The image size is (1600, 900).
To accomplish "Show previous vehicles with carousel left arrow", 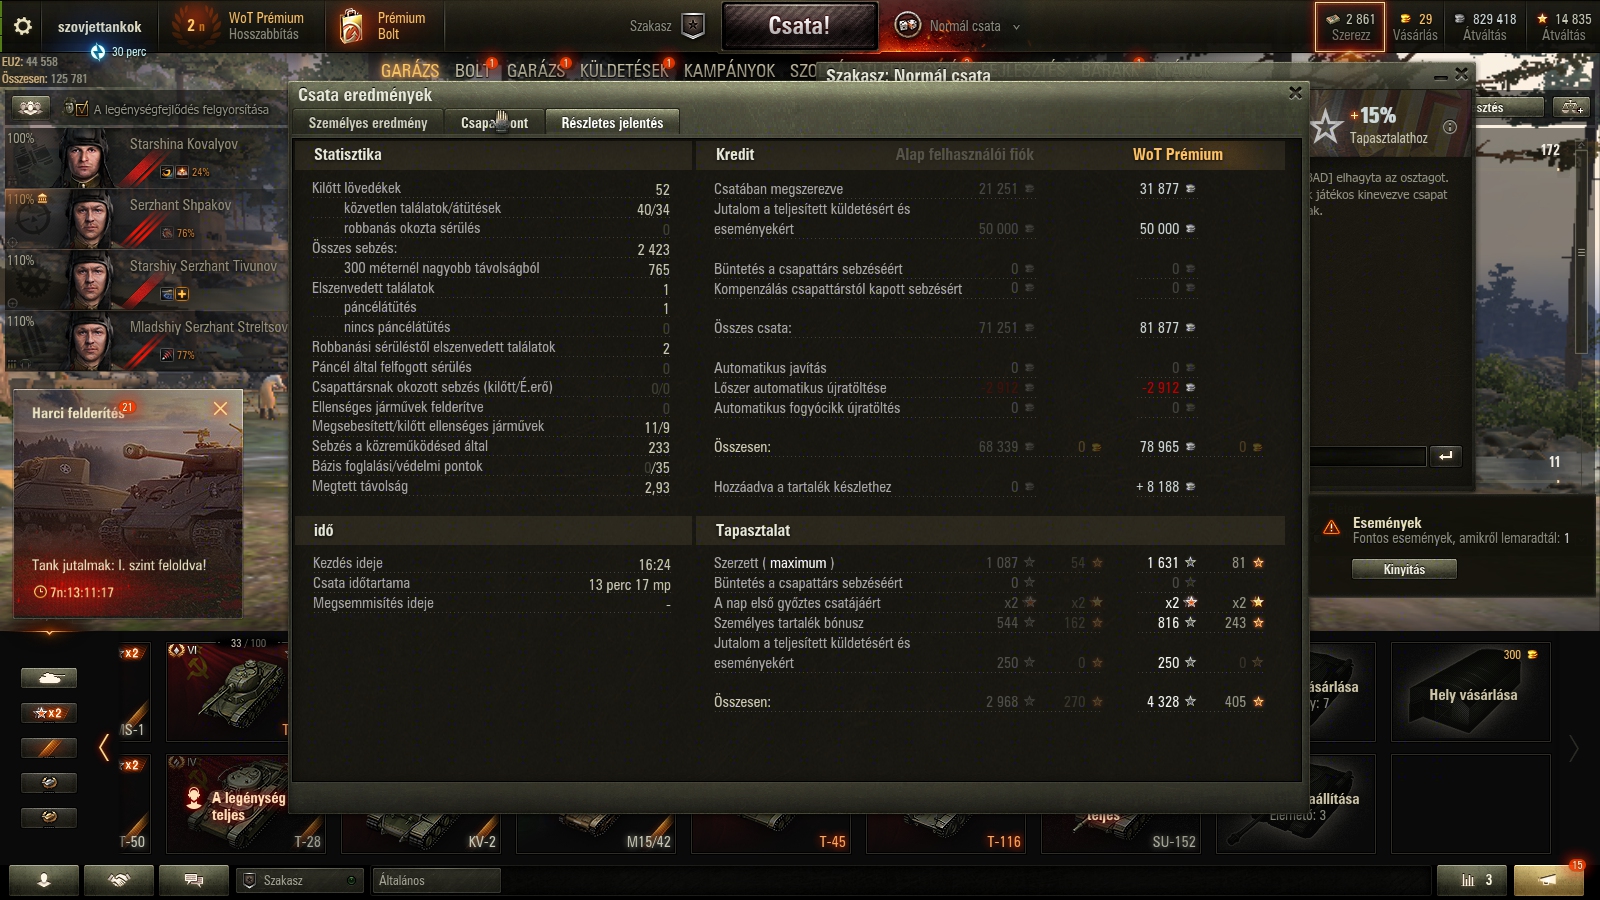I will [104, 747].
